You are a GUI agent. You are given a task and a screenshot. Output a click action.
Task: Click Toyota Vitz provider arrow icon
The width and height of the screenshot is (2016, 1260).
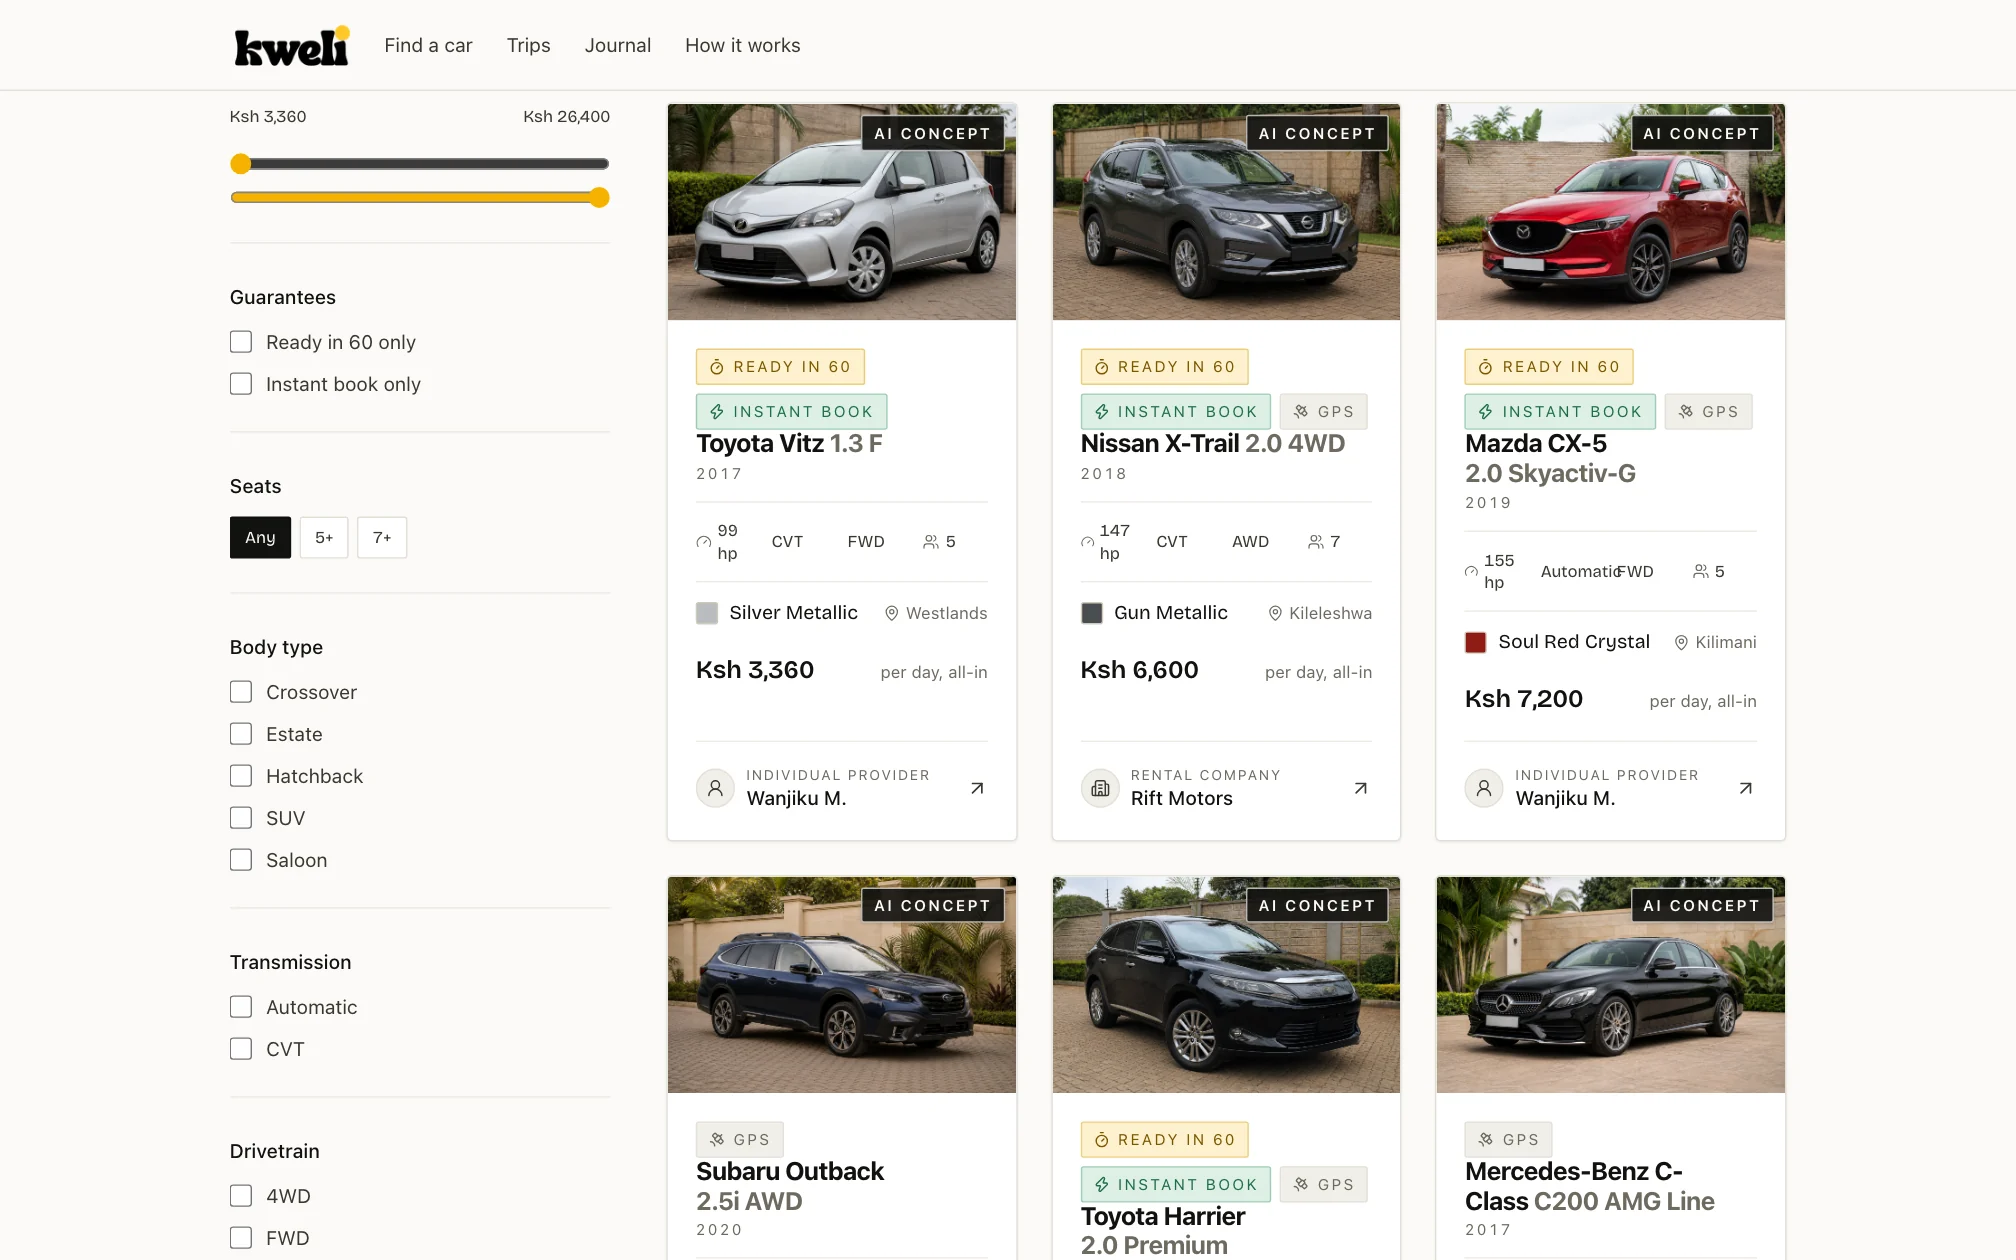(x=977, y=788)
